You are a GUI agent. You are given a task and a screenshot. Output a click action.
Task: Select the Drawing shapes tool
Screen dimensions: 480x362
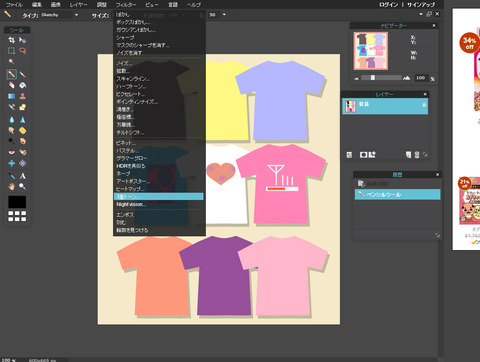point(22,107)
